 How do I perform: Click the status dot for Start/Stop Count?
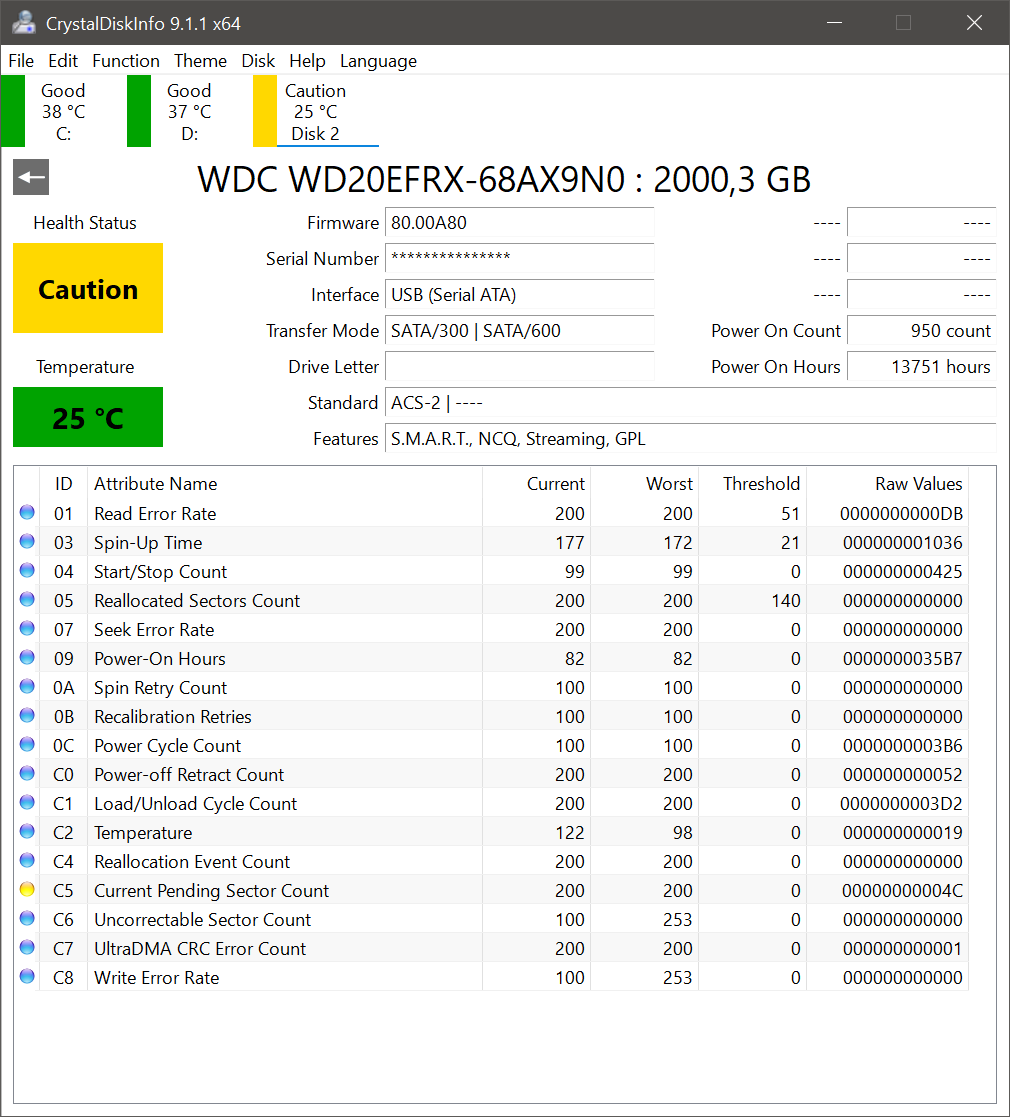click(x=27, y=571)
